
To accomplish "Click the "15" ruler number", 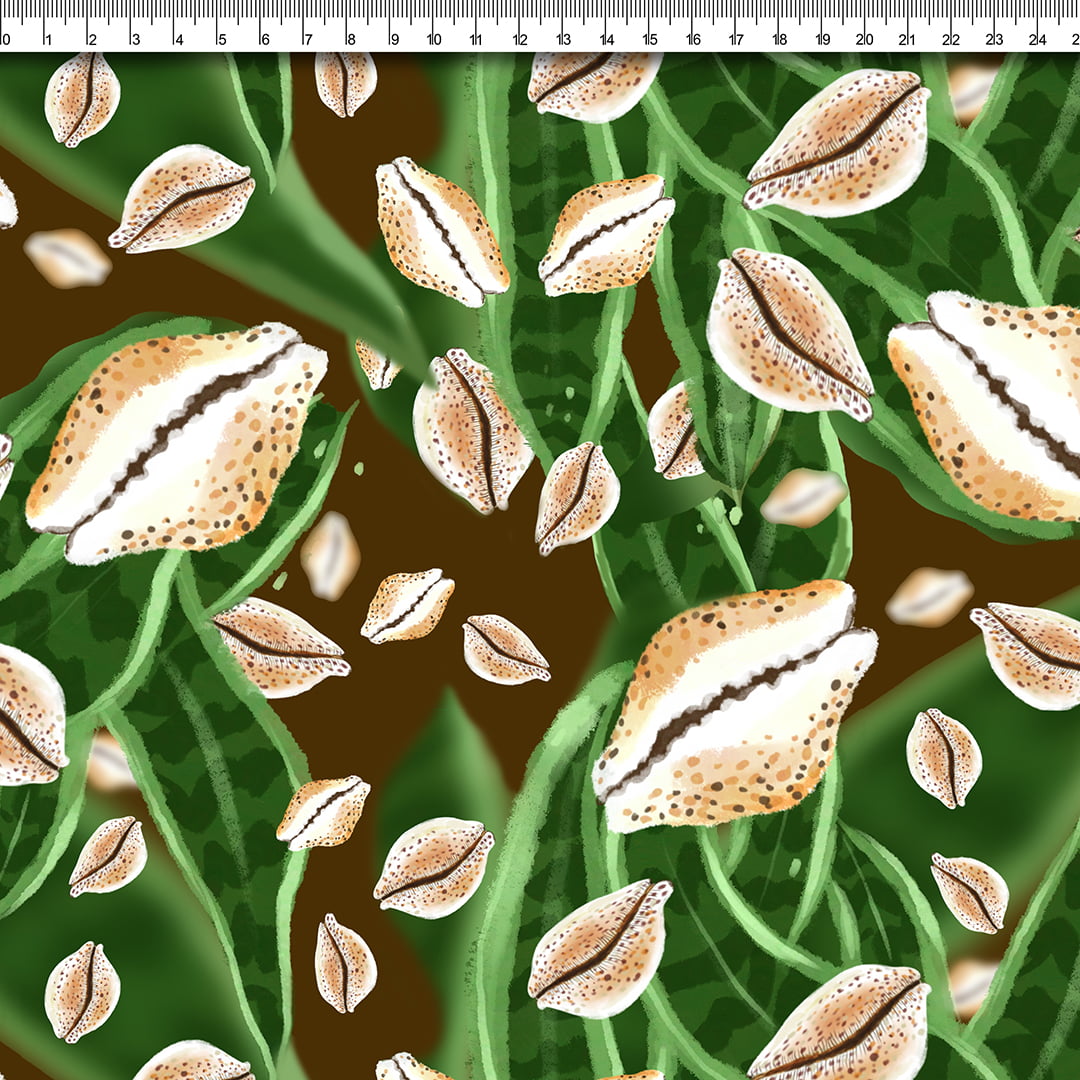I will click(x=650, y=39).
